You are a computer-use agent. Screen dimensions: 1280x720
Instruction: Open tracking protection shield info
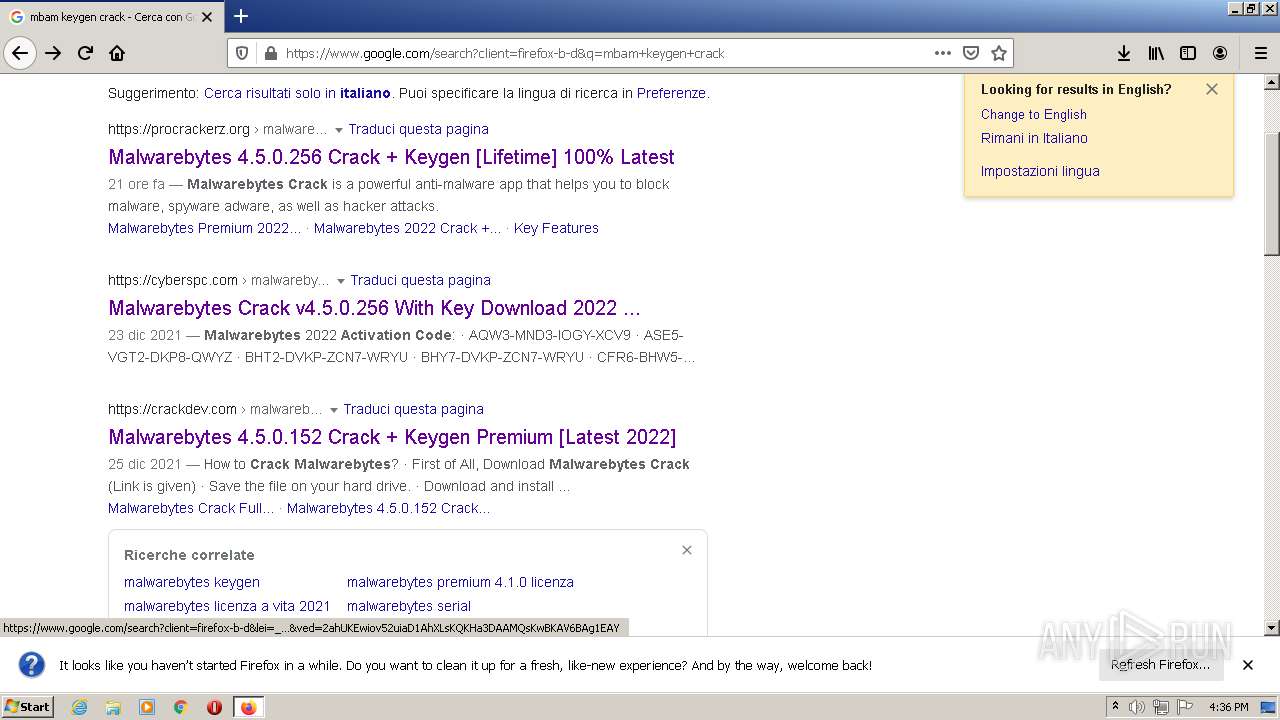coord(241,53)
